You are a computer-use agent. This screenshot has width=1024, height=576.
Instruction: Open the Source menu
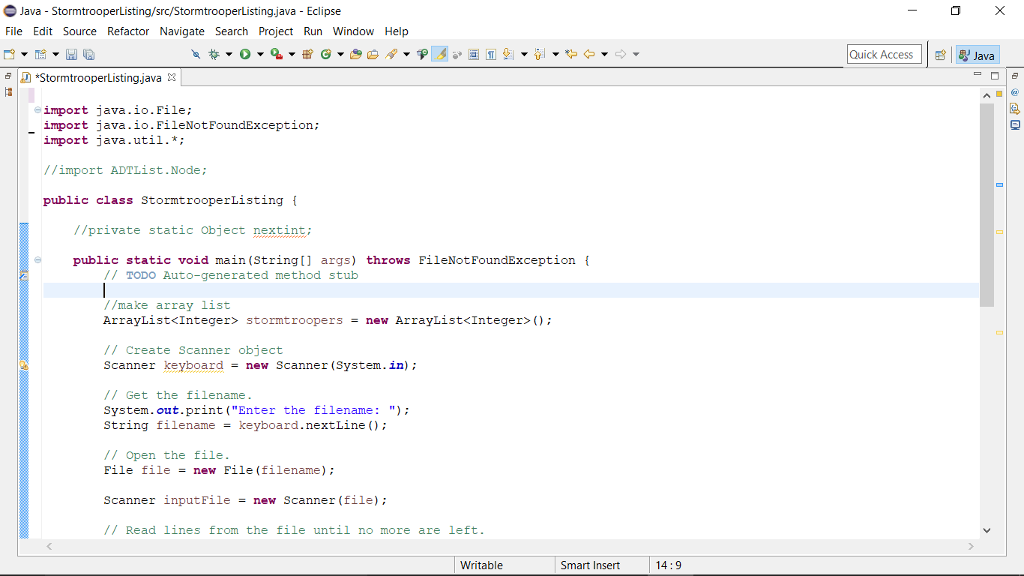click(x=79, y=31)
